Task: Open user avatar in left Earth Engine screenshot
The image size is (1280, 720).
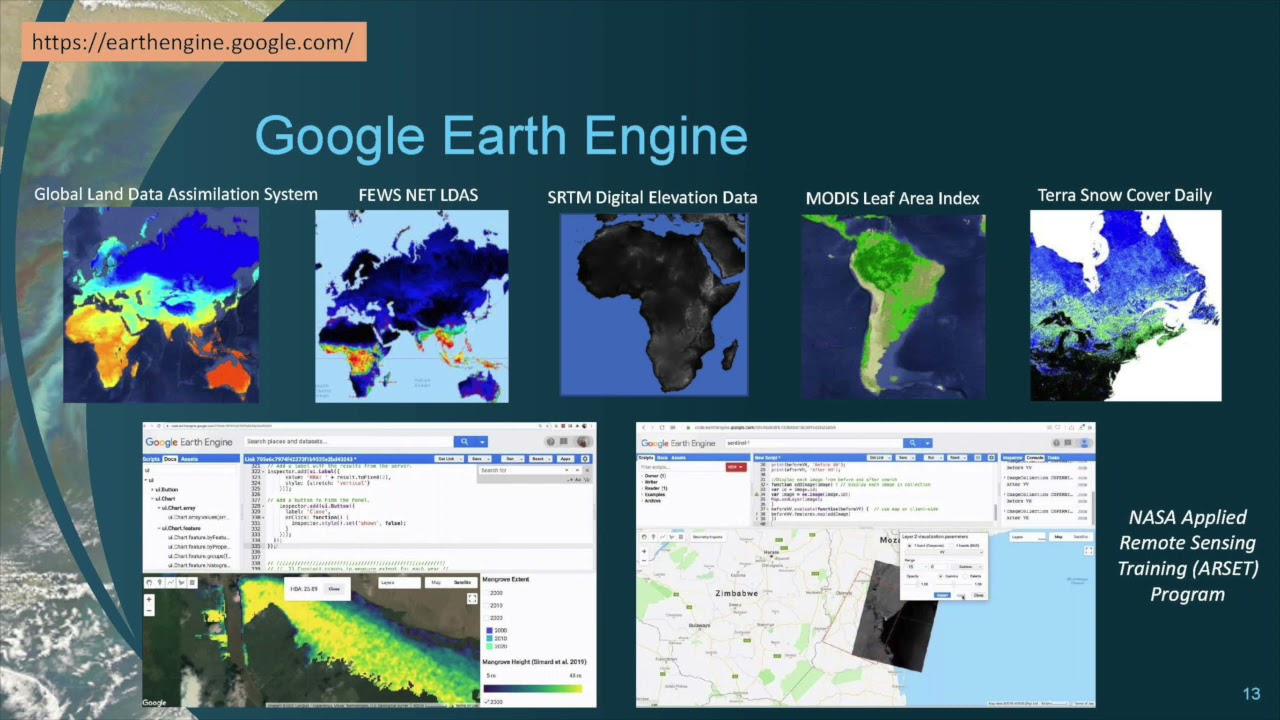Action: tap(583, 442)
